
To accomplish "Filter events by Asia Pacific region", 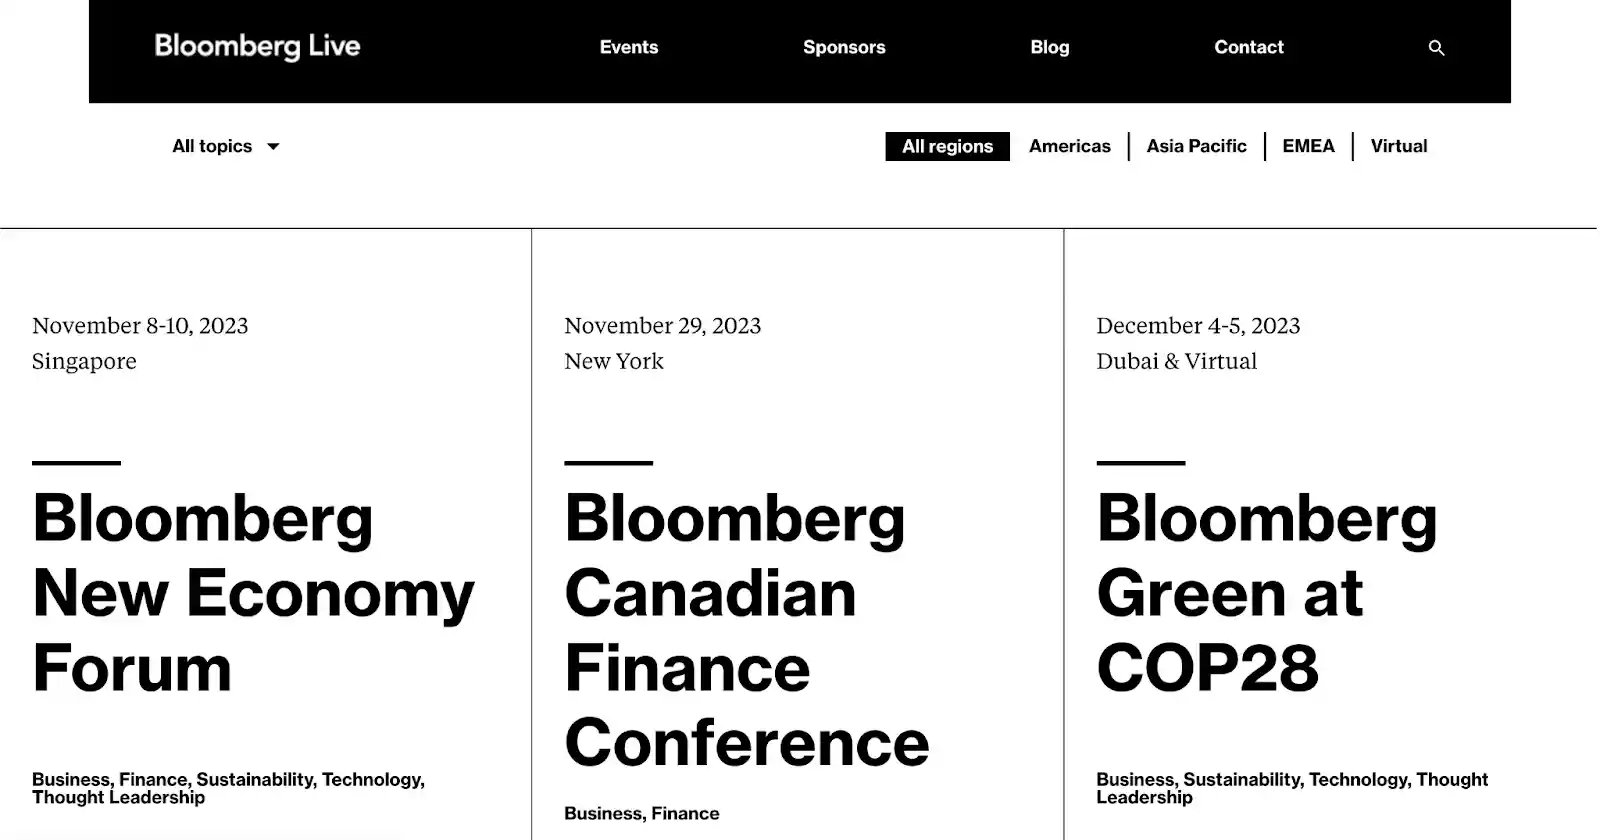I will (1196, 146).
